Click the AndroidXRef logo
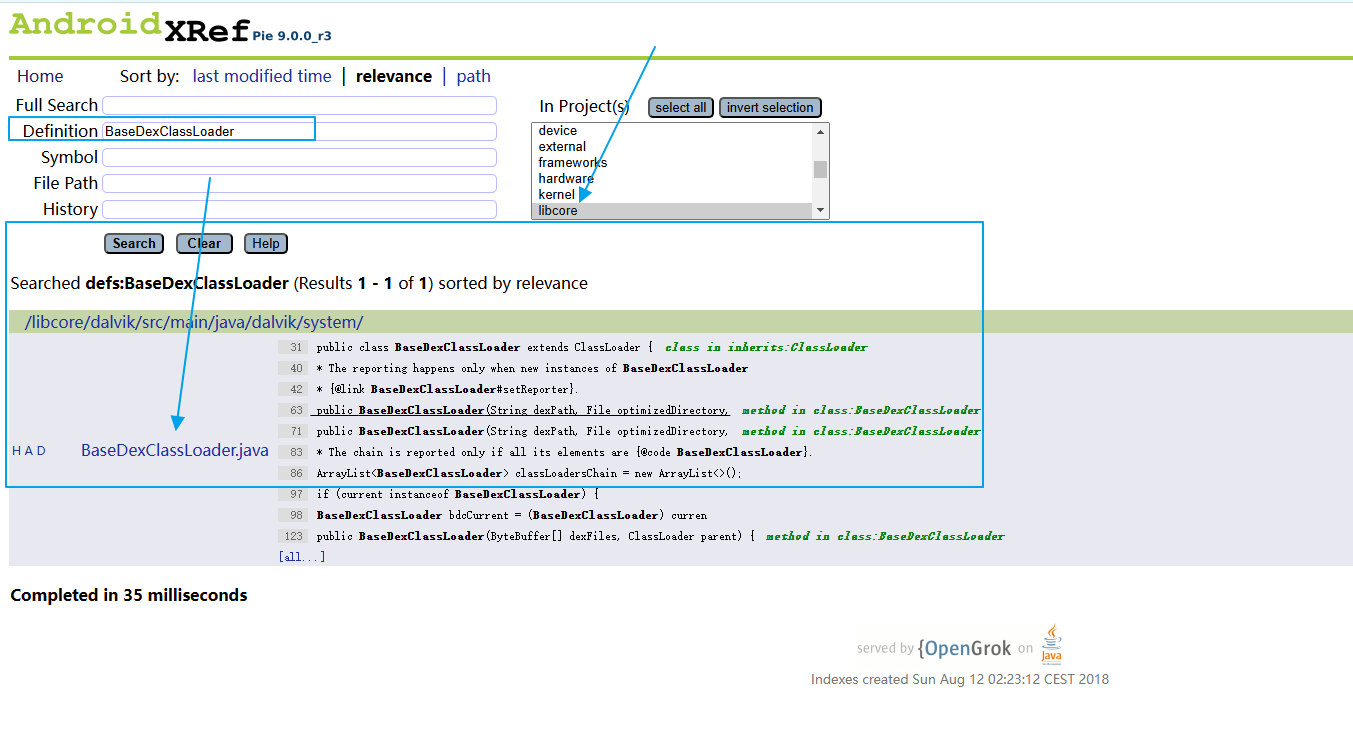 click(x=129, y=27)
